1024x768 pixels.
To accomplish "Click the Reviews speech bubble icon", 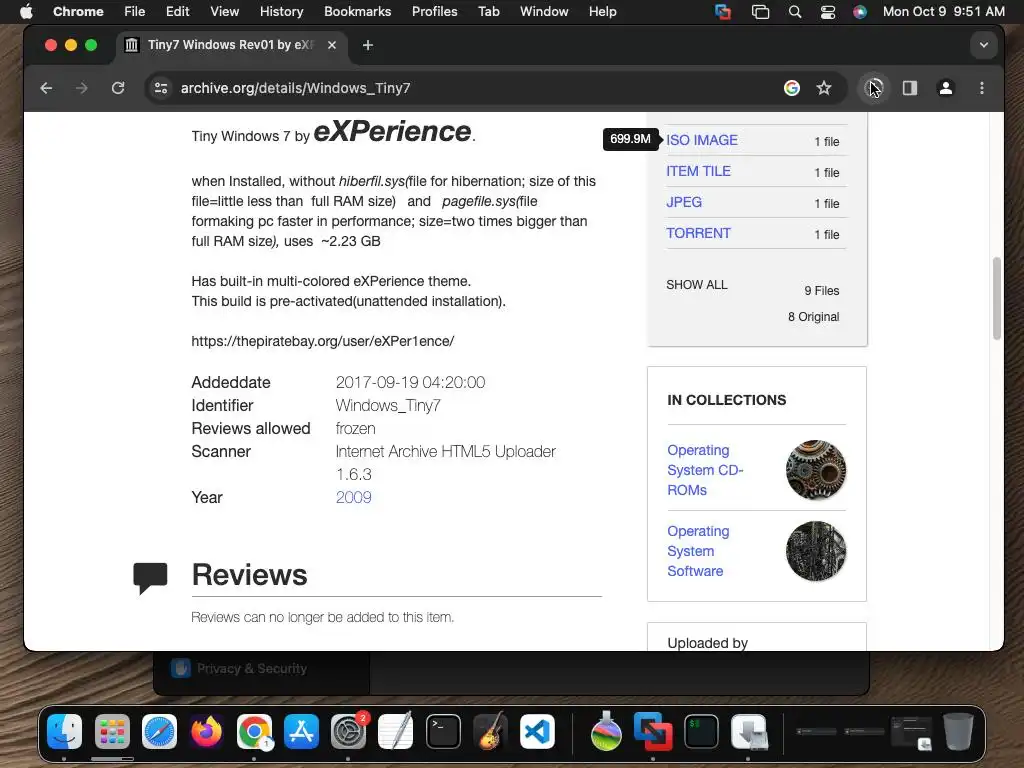I will pyautogui.click(x=150, y=577).
